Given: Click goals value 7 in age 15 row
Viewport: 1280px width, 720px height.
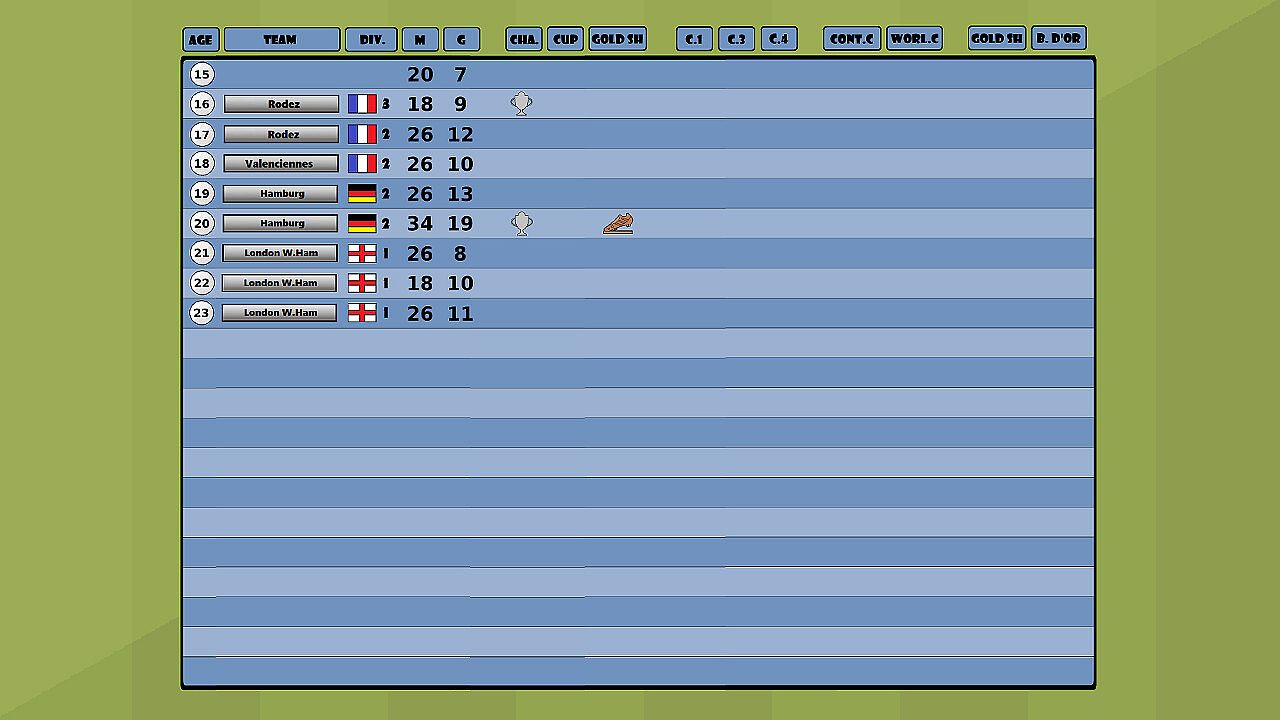Looking at the screenshot, I should click(x=460, y=75).
